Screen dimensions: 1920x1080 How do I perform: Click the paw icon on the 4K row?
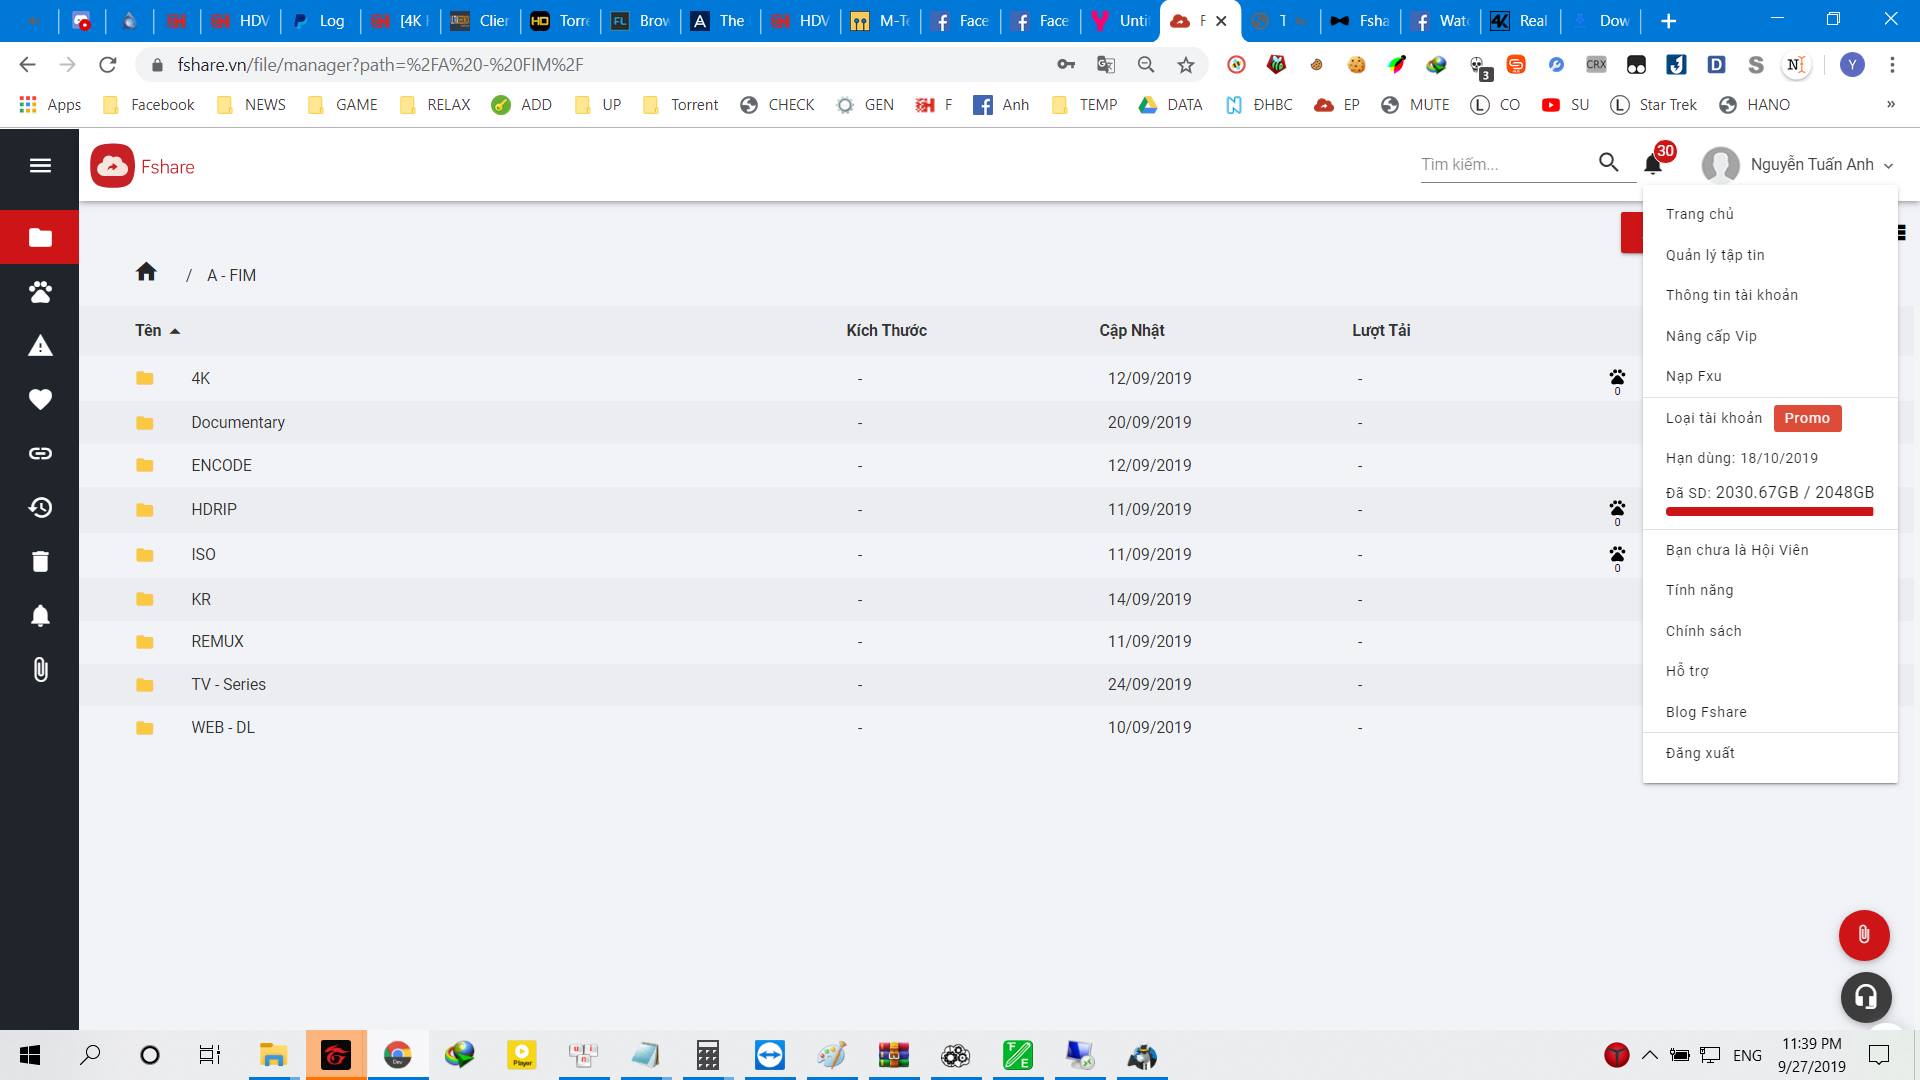point(1617,378)
